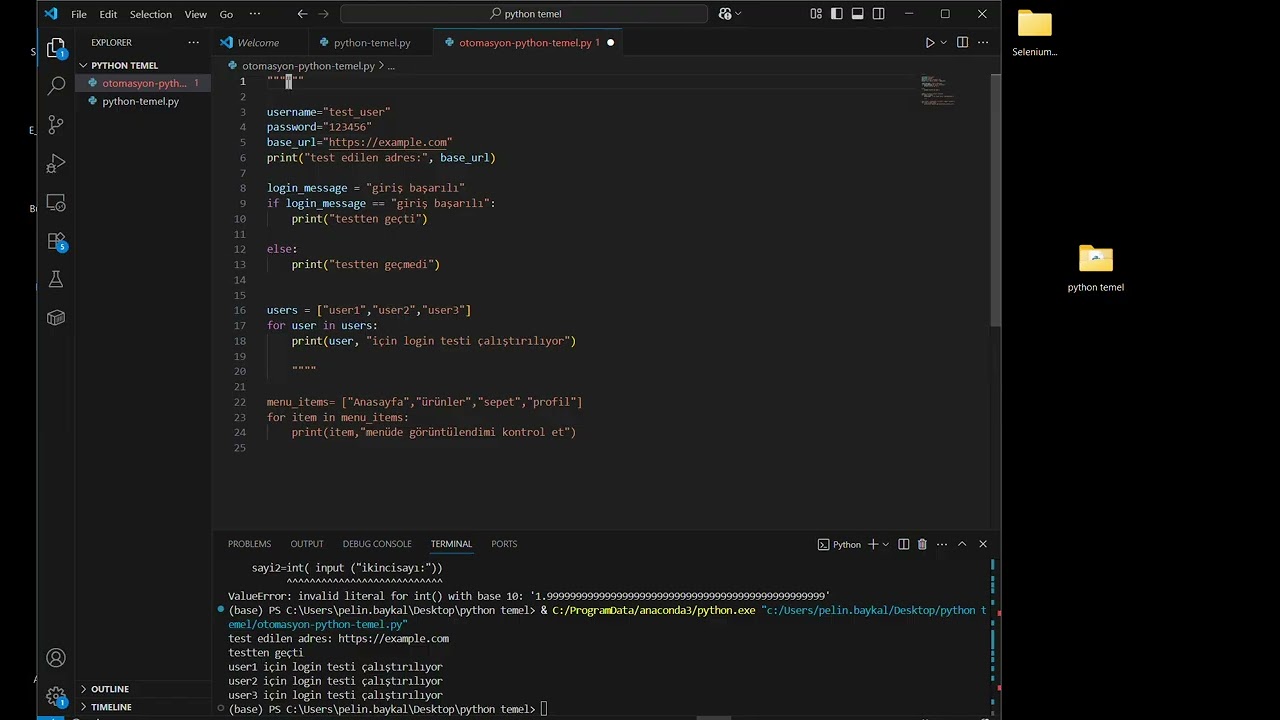Switch to the PROBLEMS panel tab
Image resolution: width=1280 pixels, height=720 pixels.
pos(249,544)
